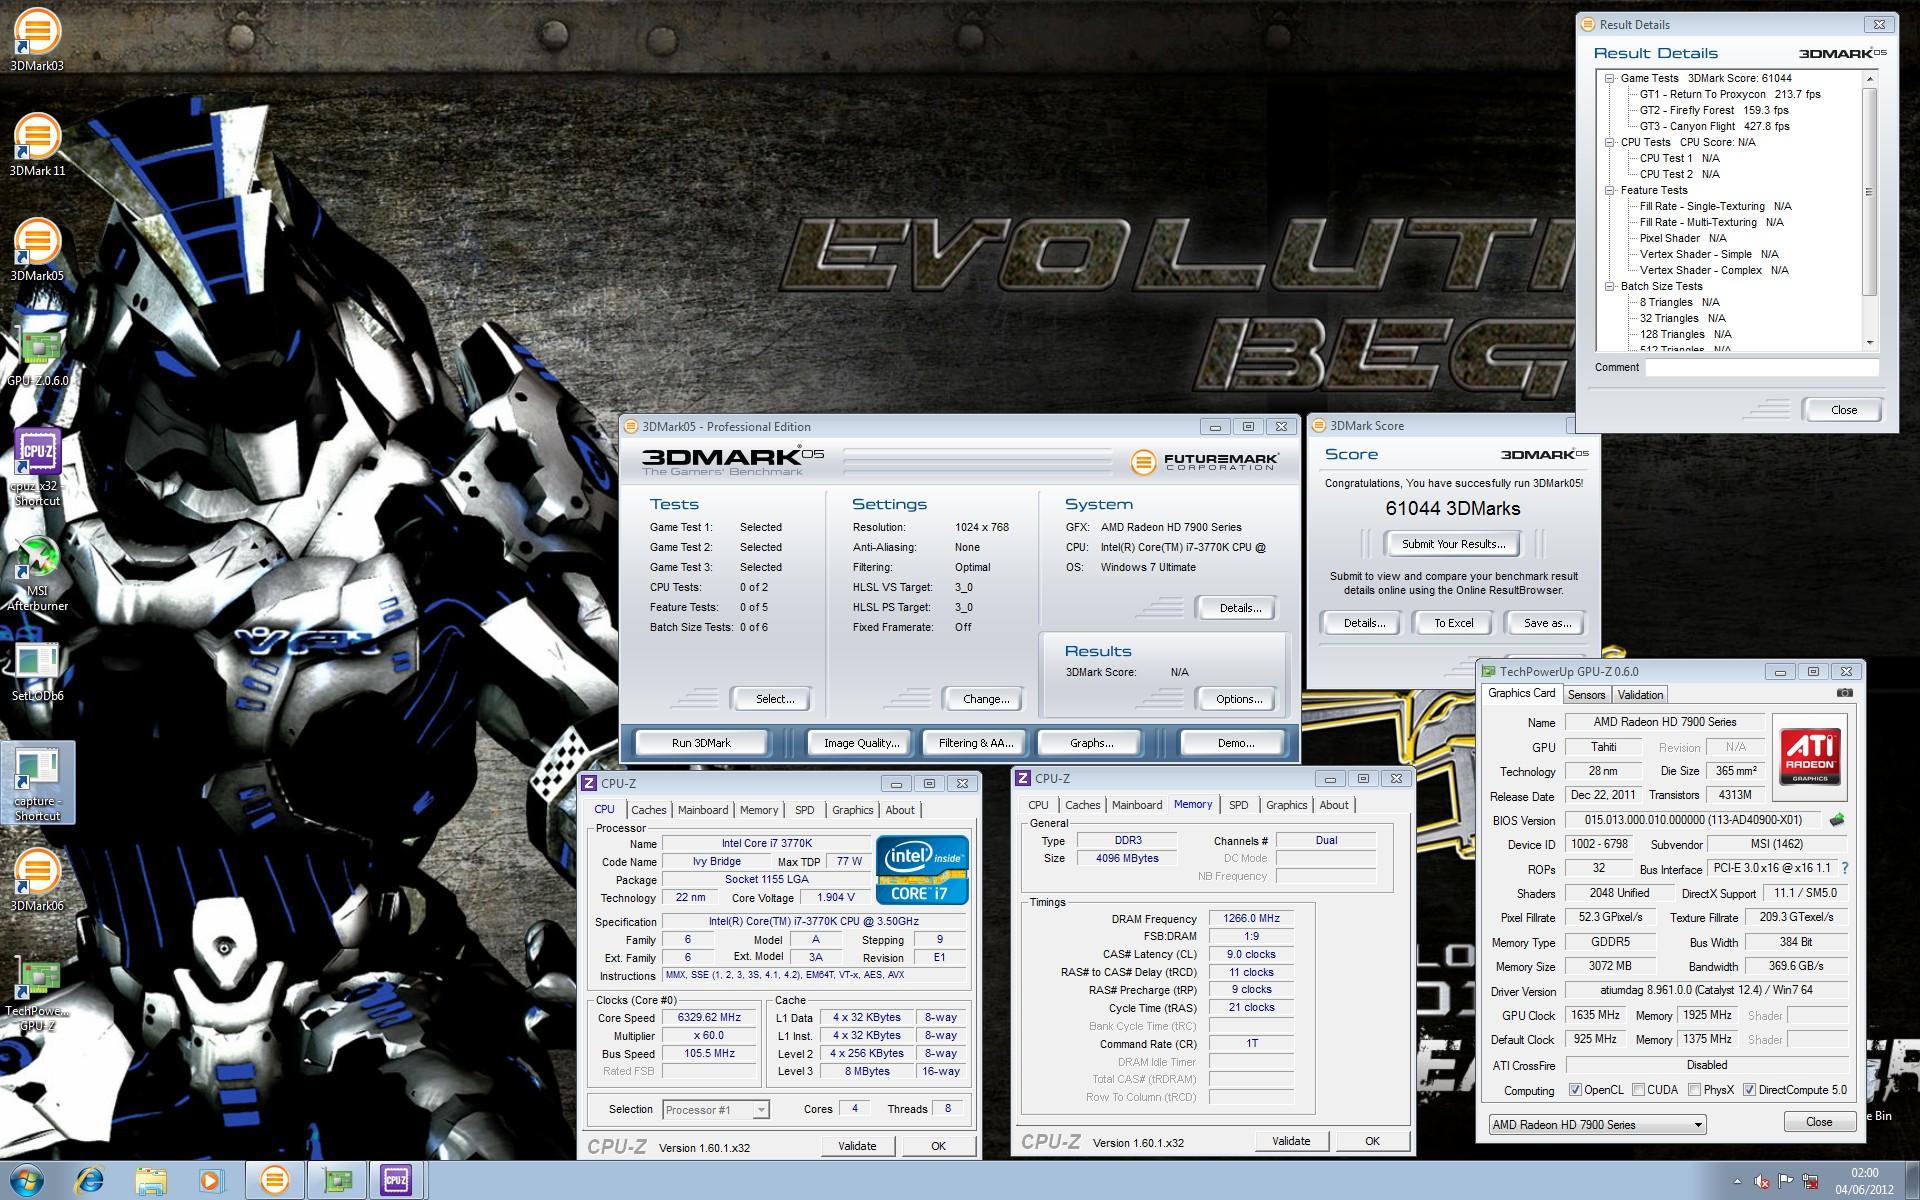
Task: Click Validate in CPU-Z Memory window
Action: pos(1291,1141)
